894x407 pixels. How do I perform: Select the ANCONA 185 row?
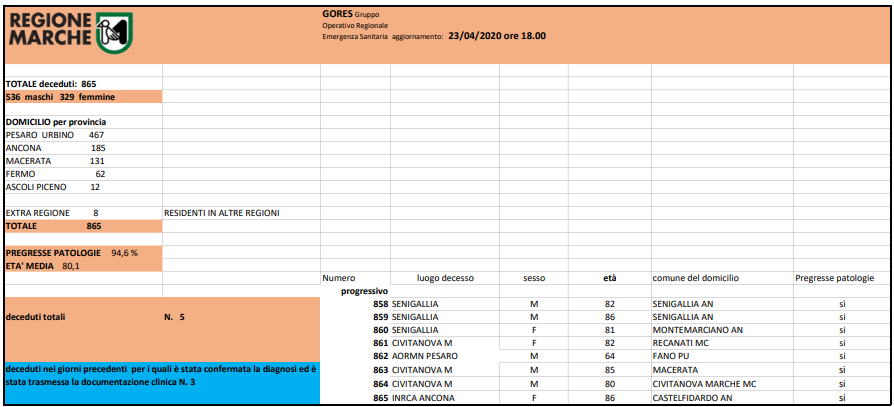coord(83,148)
